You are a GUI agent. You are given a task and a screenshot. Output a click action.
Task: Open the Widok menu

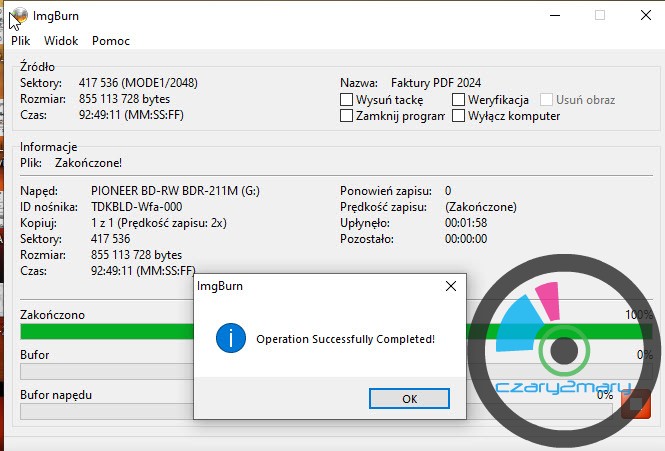point(61,41)
